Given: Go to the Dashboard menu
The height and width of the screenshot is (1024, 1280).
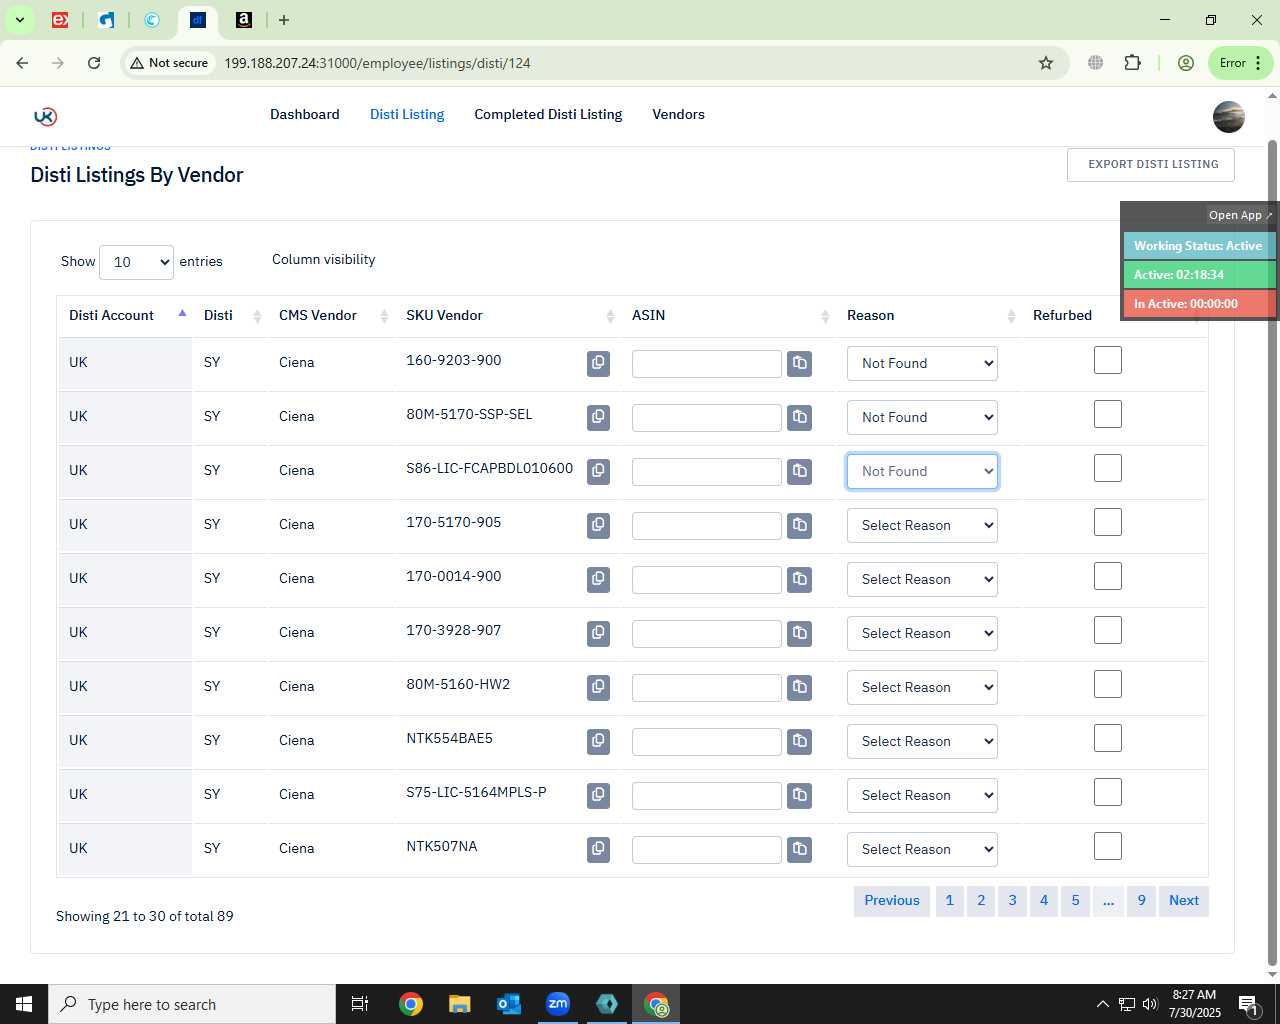Looking at the screenshot, I should [305, 114].
